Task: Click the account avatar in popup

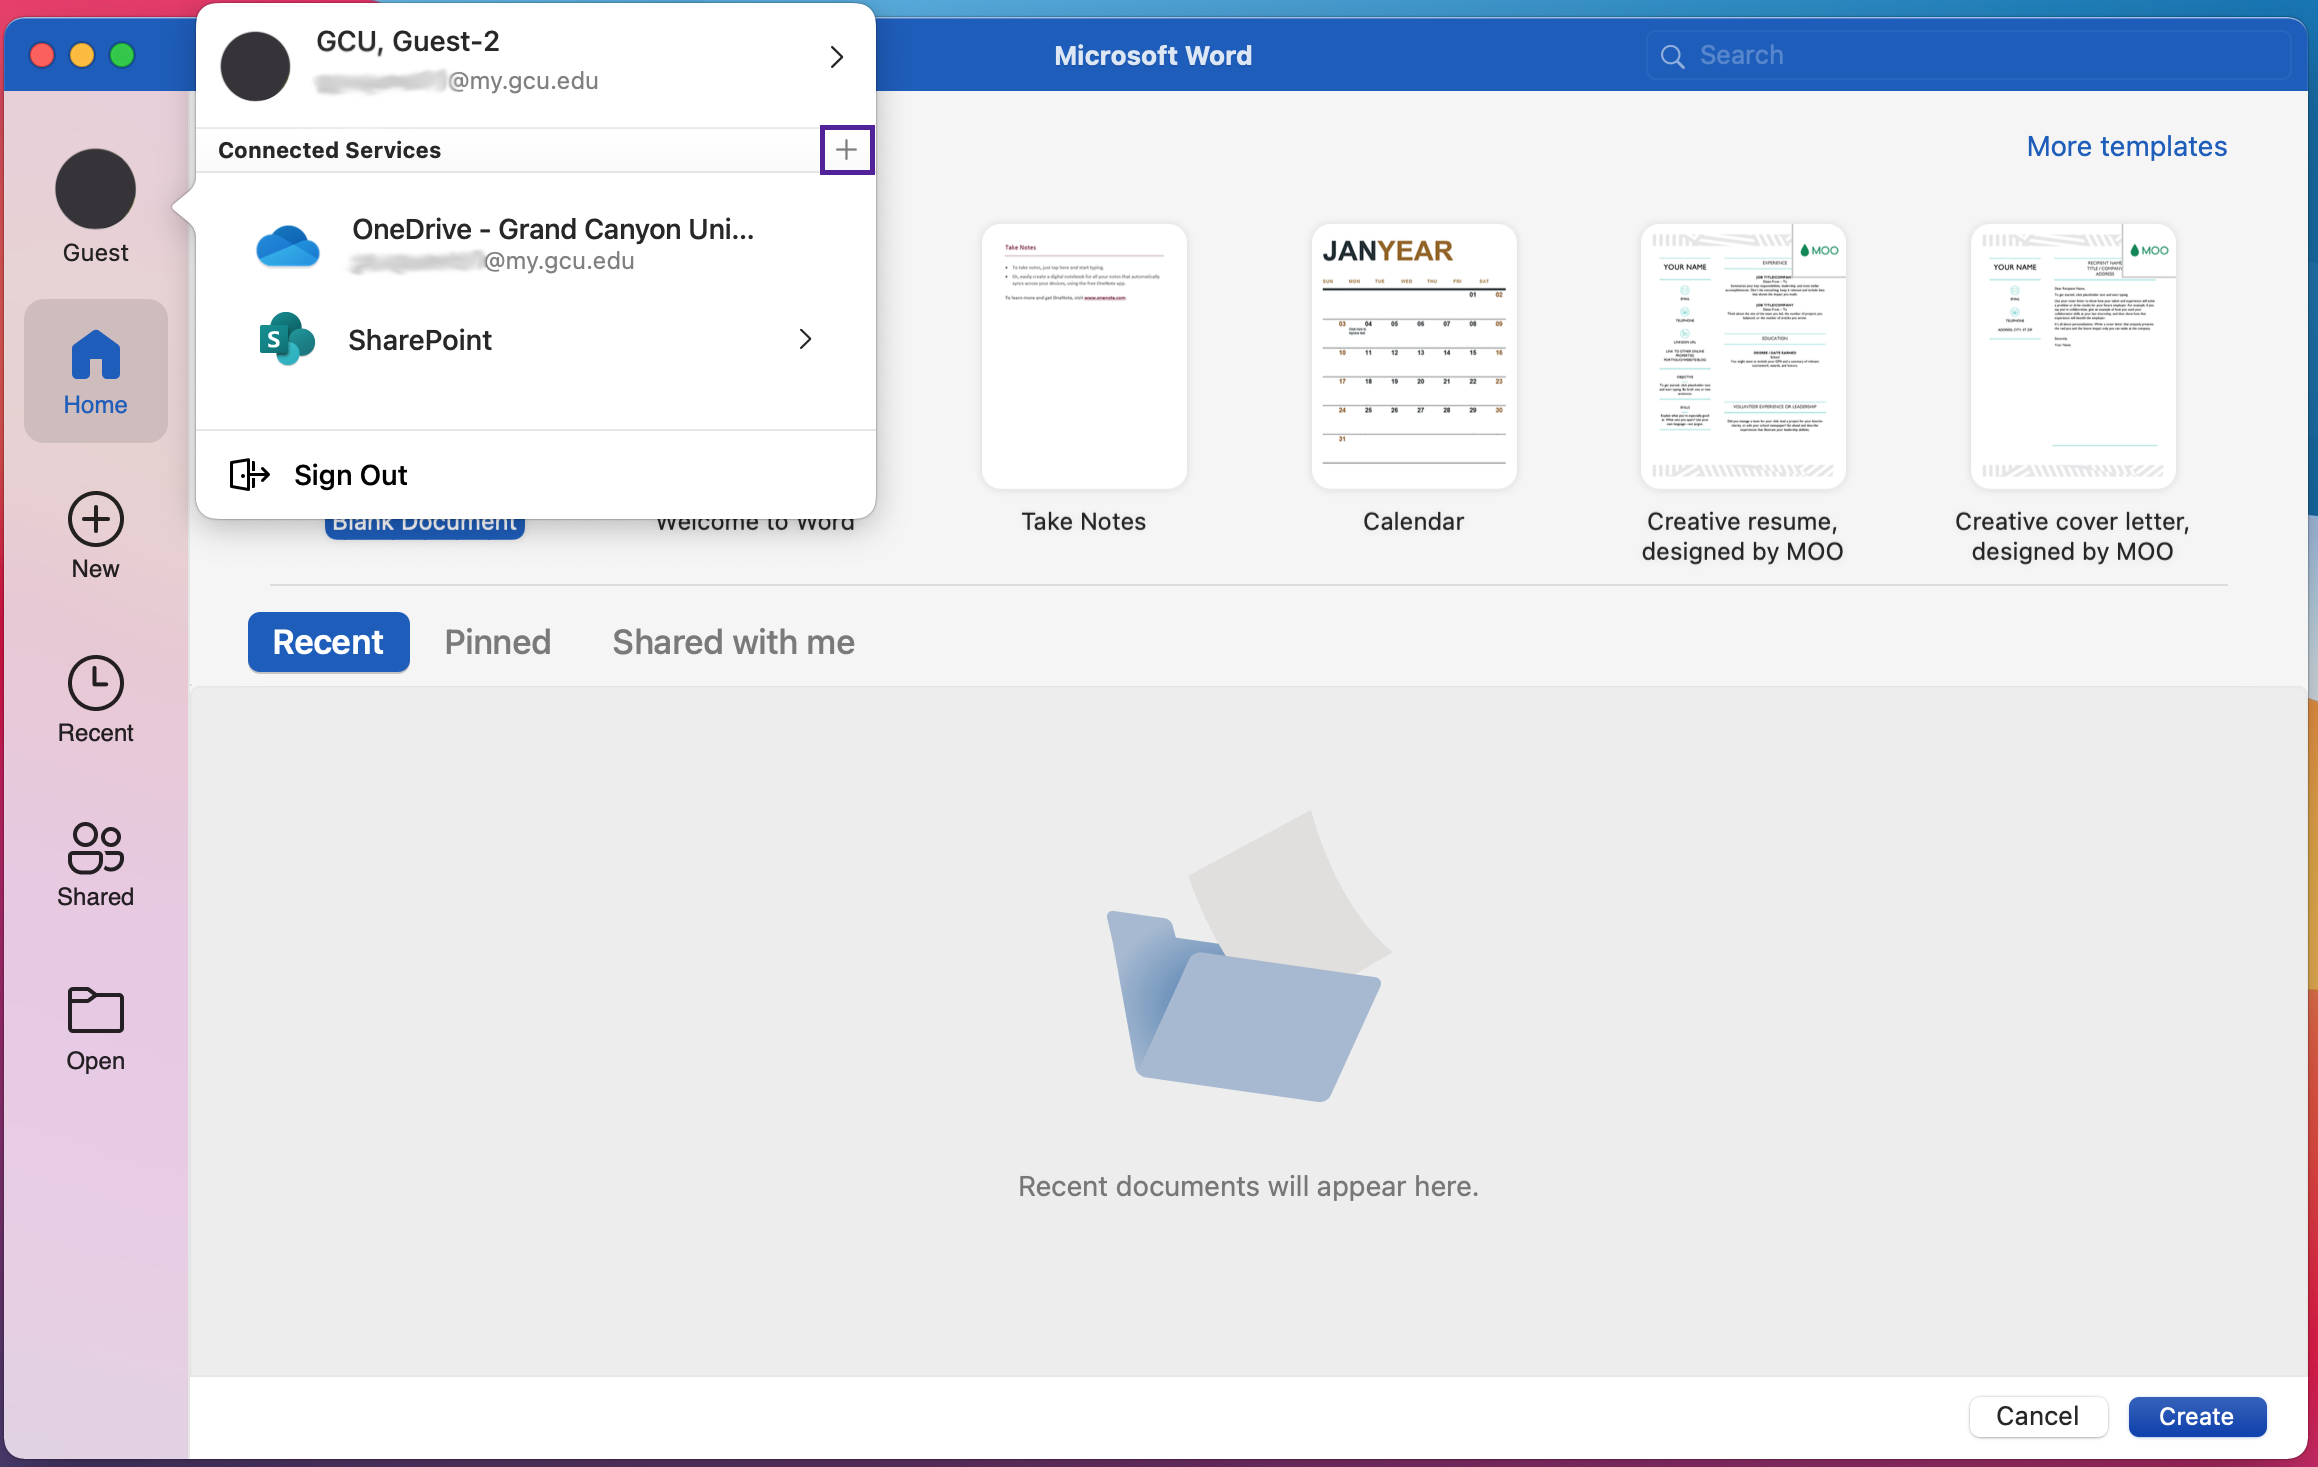Action: [255, 66]
